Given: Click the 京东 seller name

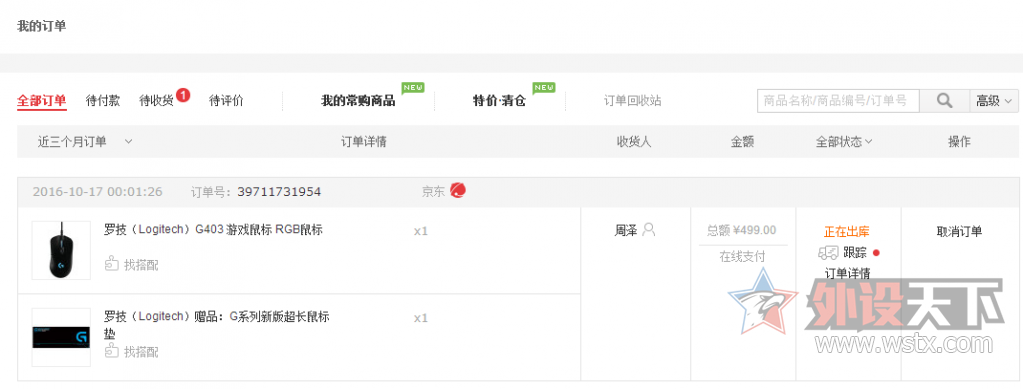Looking at the screenshot, I should click(x=433, y=191).
